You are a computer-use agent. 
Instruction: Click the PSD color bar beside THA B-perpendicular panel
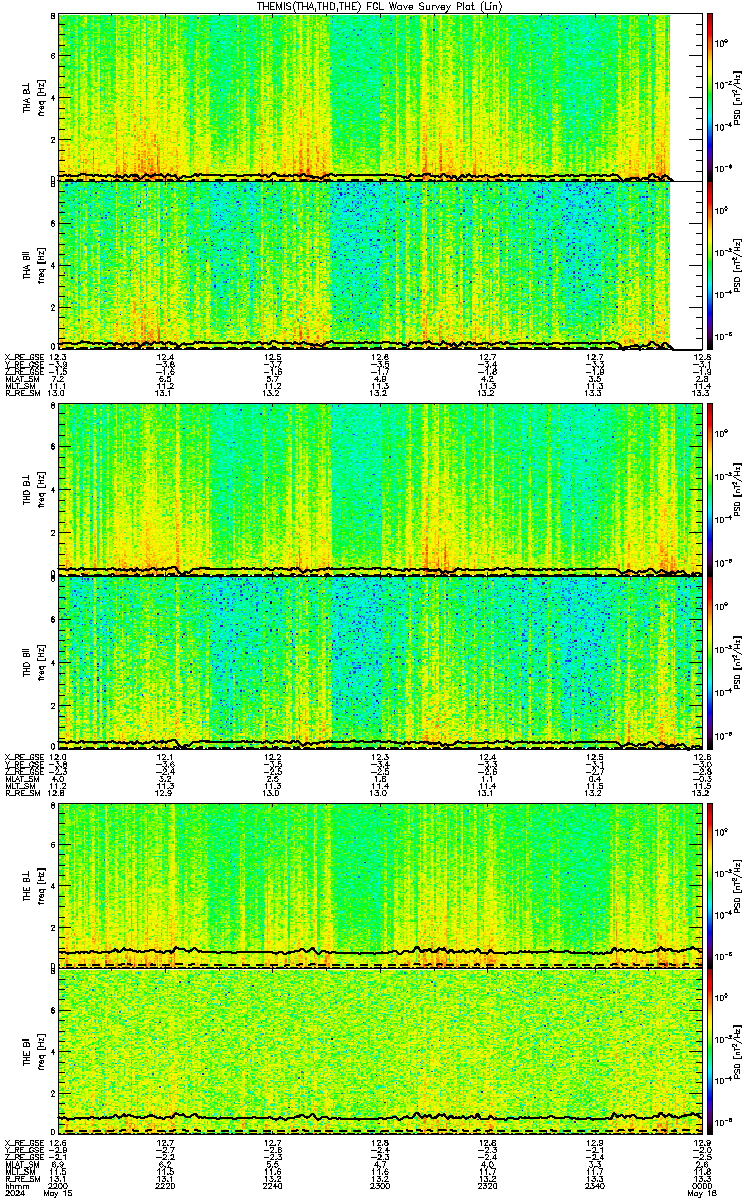click(x=709, y=96)
